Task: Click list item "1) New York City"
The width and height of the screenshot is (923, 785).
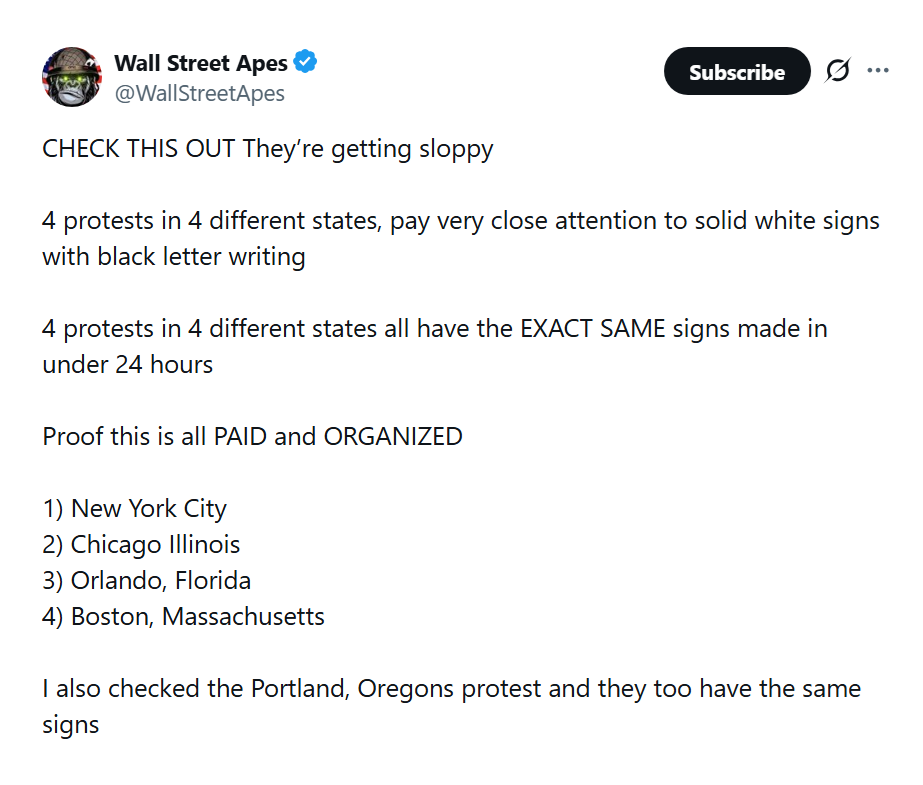Action: pyautogui.click(x=134, y=508)
